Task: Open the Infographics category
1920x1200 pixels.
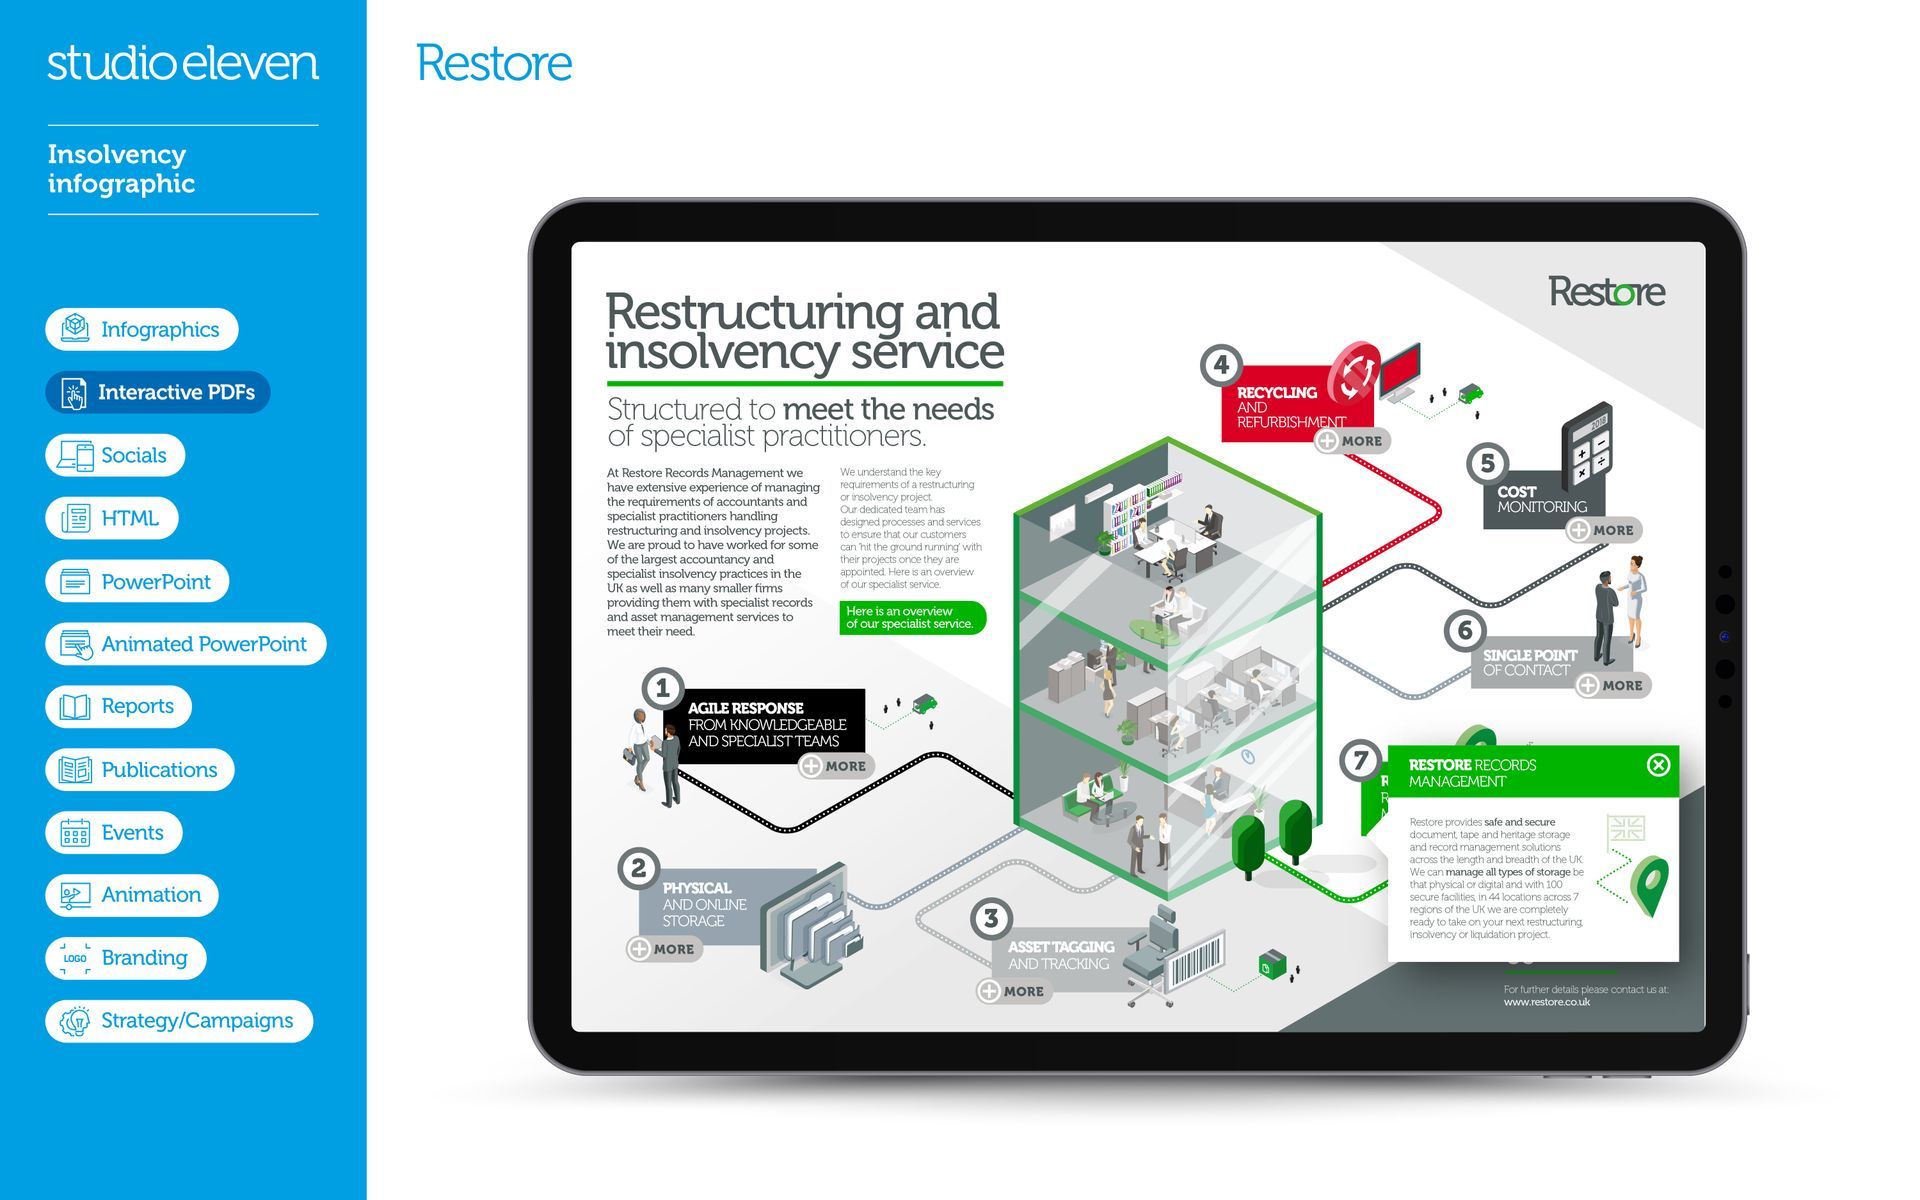Action: pos(141,329)
